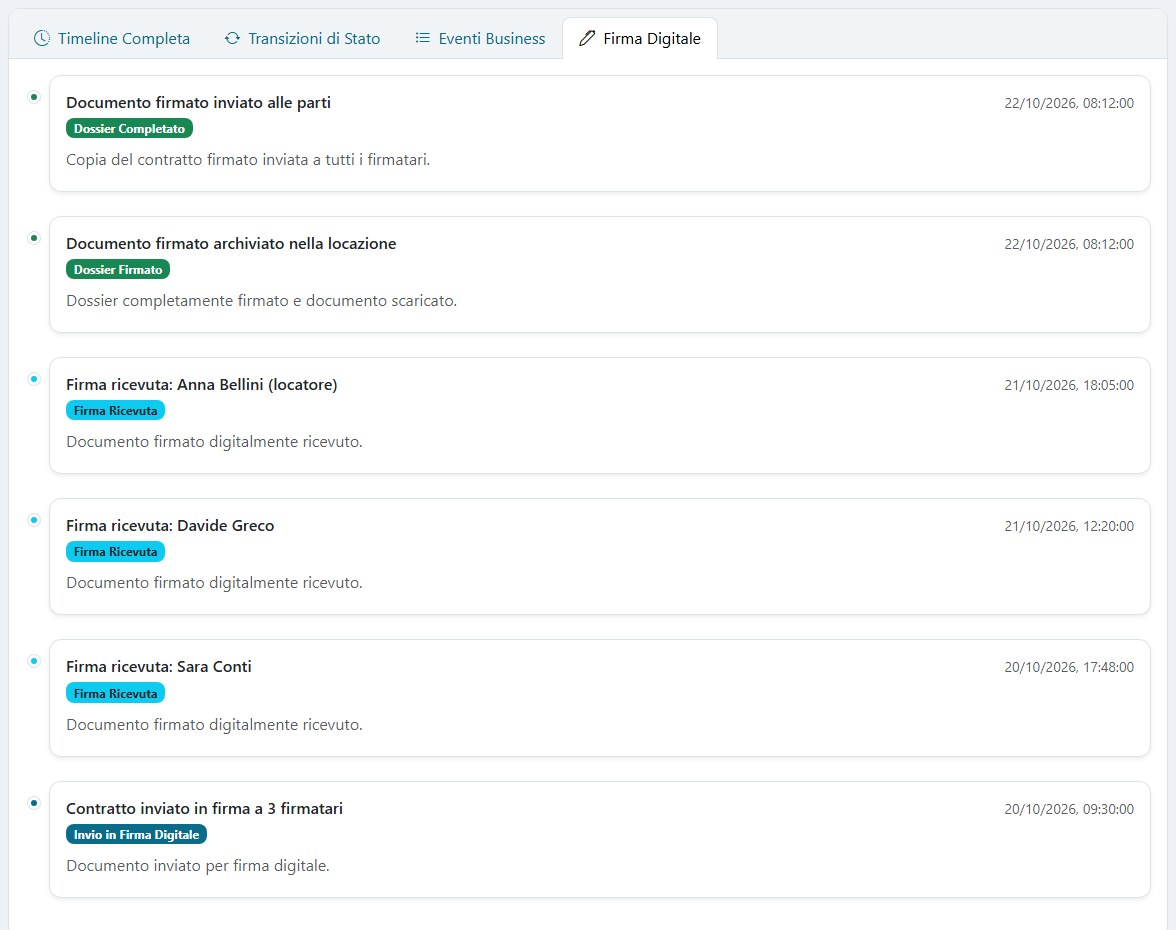This screenshot has width=1176, height=930.
Task: Click timeline marker next to Sara Conti signature
Action: [x=34, y=661]
